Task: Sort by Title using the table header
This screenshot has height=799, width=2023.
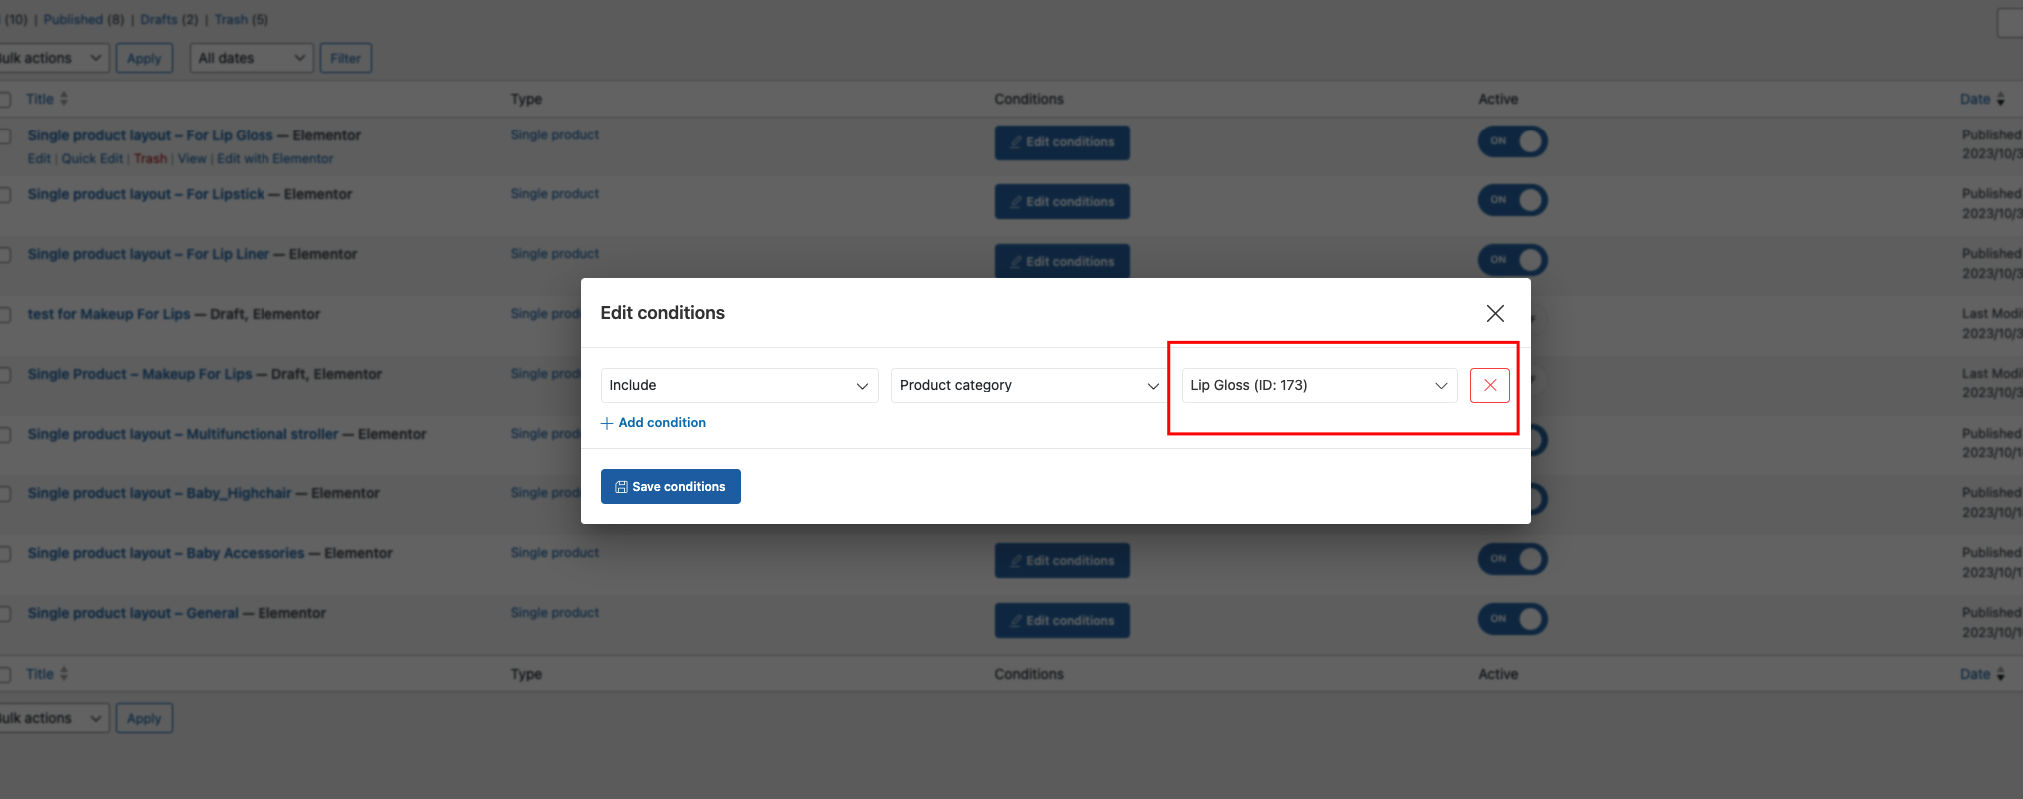Action: (x=47, y=99)
